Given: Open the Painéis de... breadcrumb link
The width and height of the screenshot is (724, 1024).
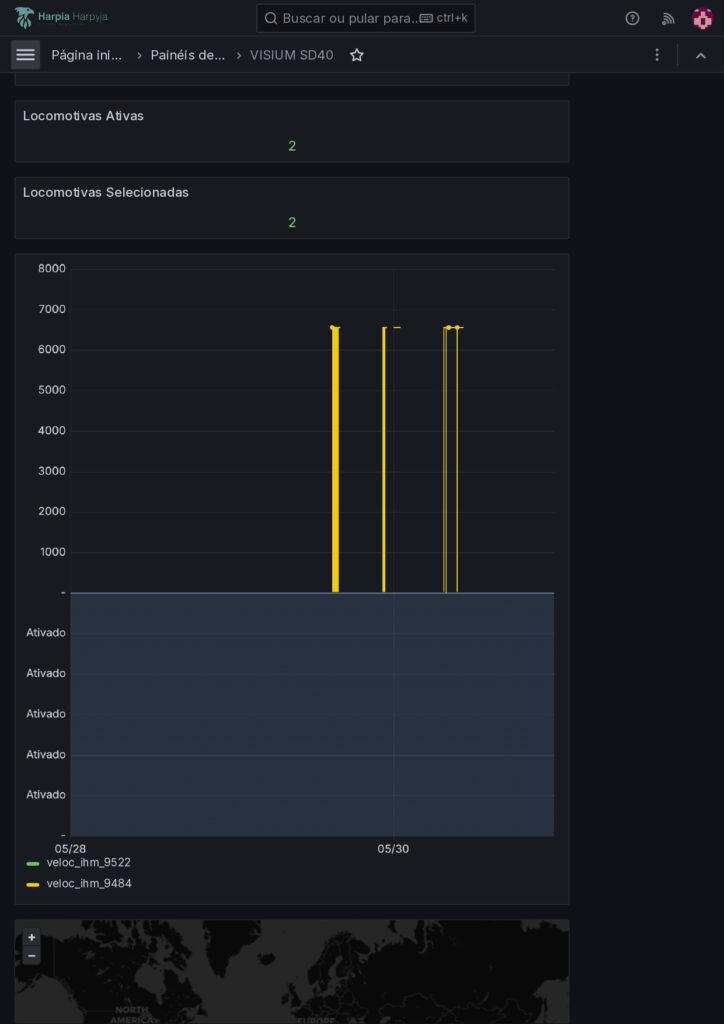Looking at the screenshot, I should 188,55.
